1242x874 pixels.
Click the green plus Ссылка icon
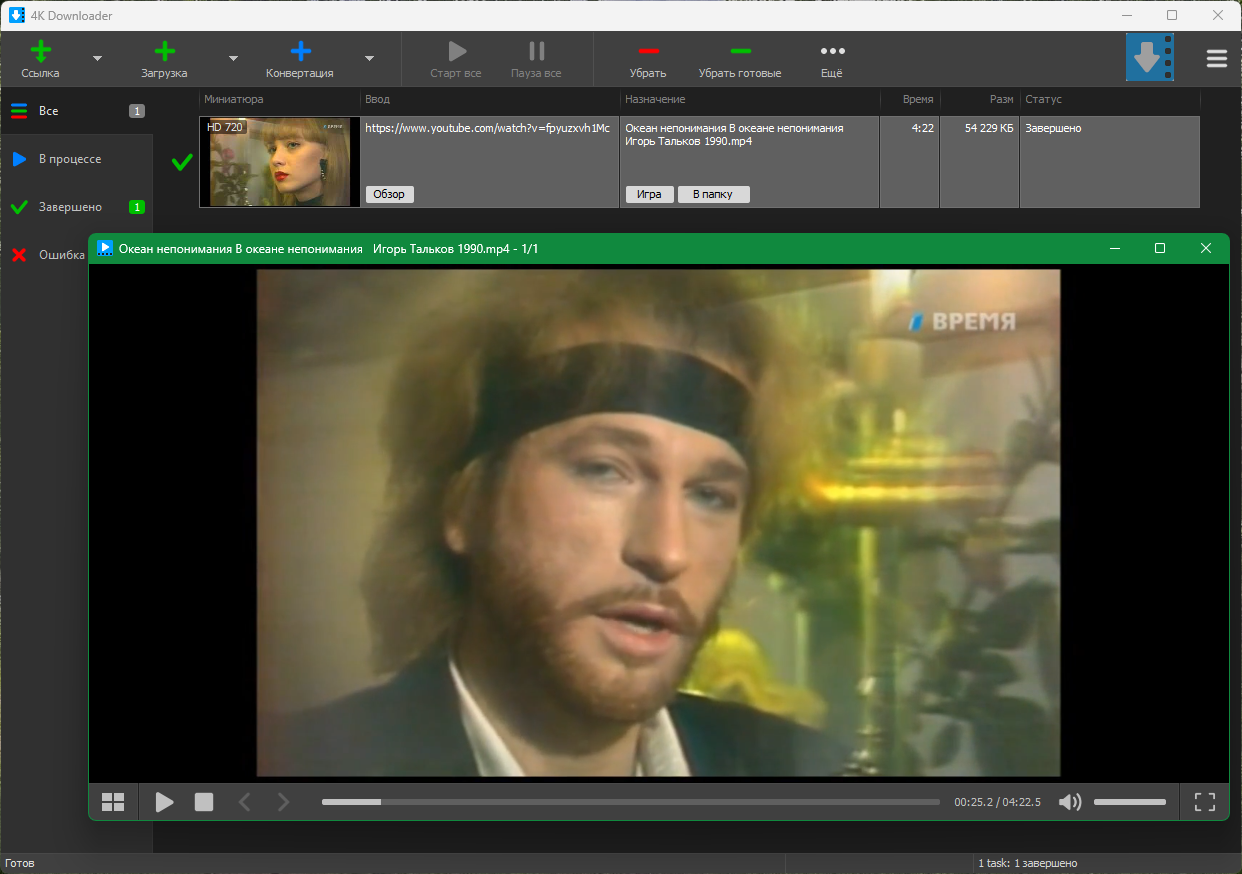click(x=41, y=51)
